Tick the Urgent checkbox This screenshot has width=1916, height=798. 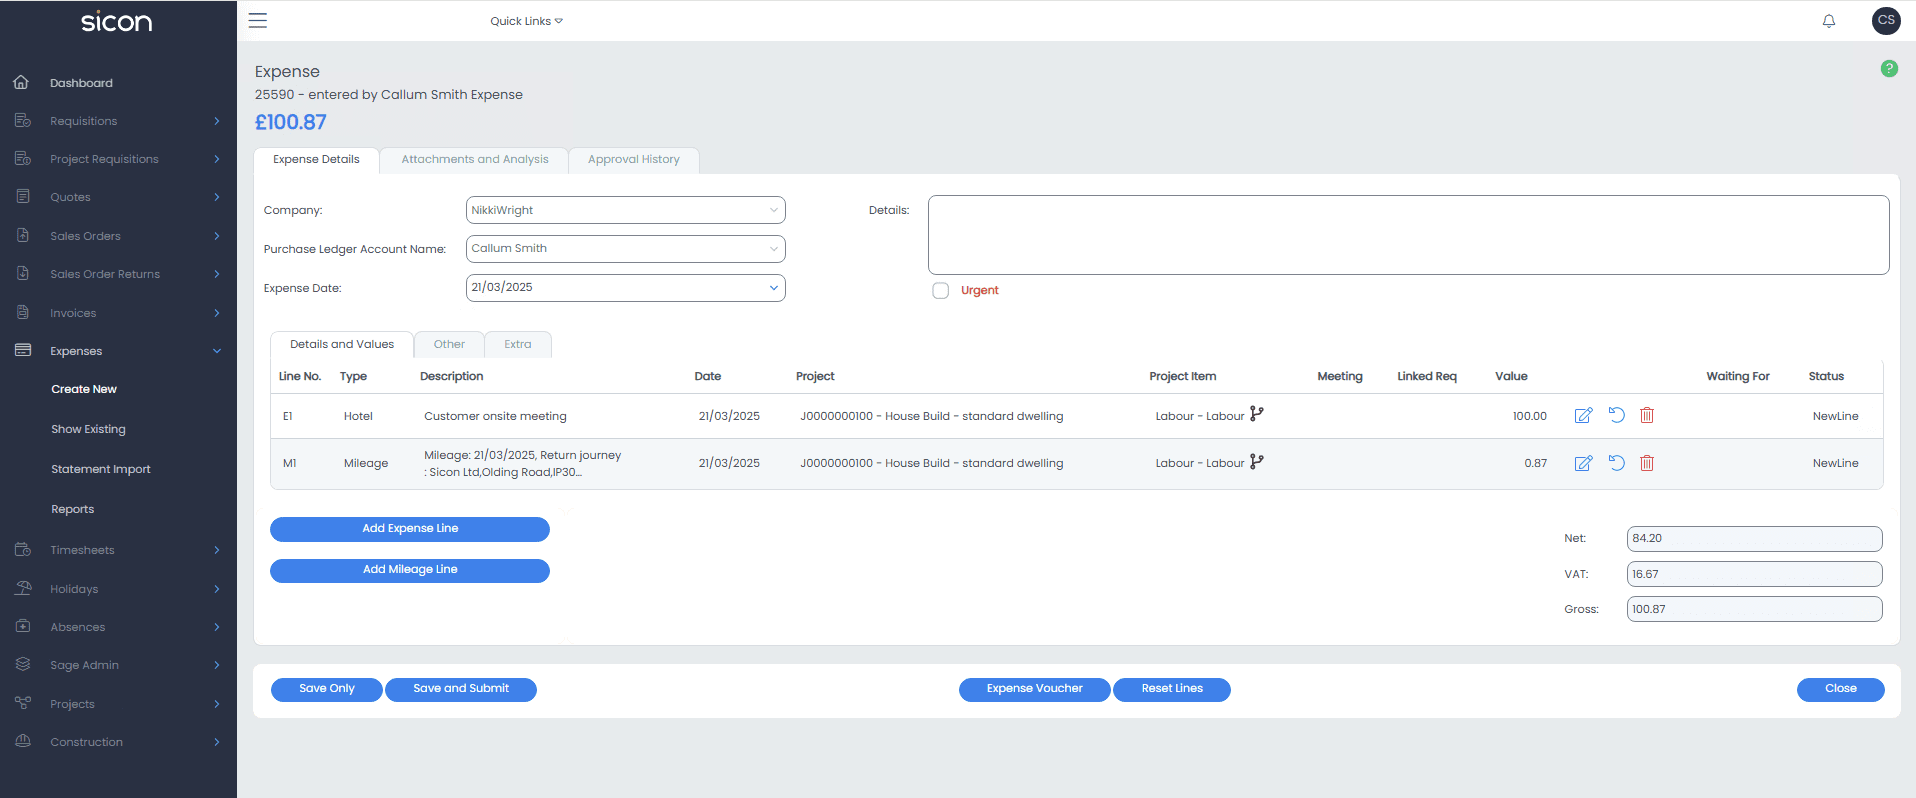940,291
